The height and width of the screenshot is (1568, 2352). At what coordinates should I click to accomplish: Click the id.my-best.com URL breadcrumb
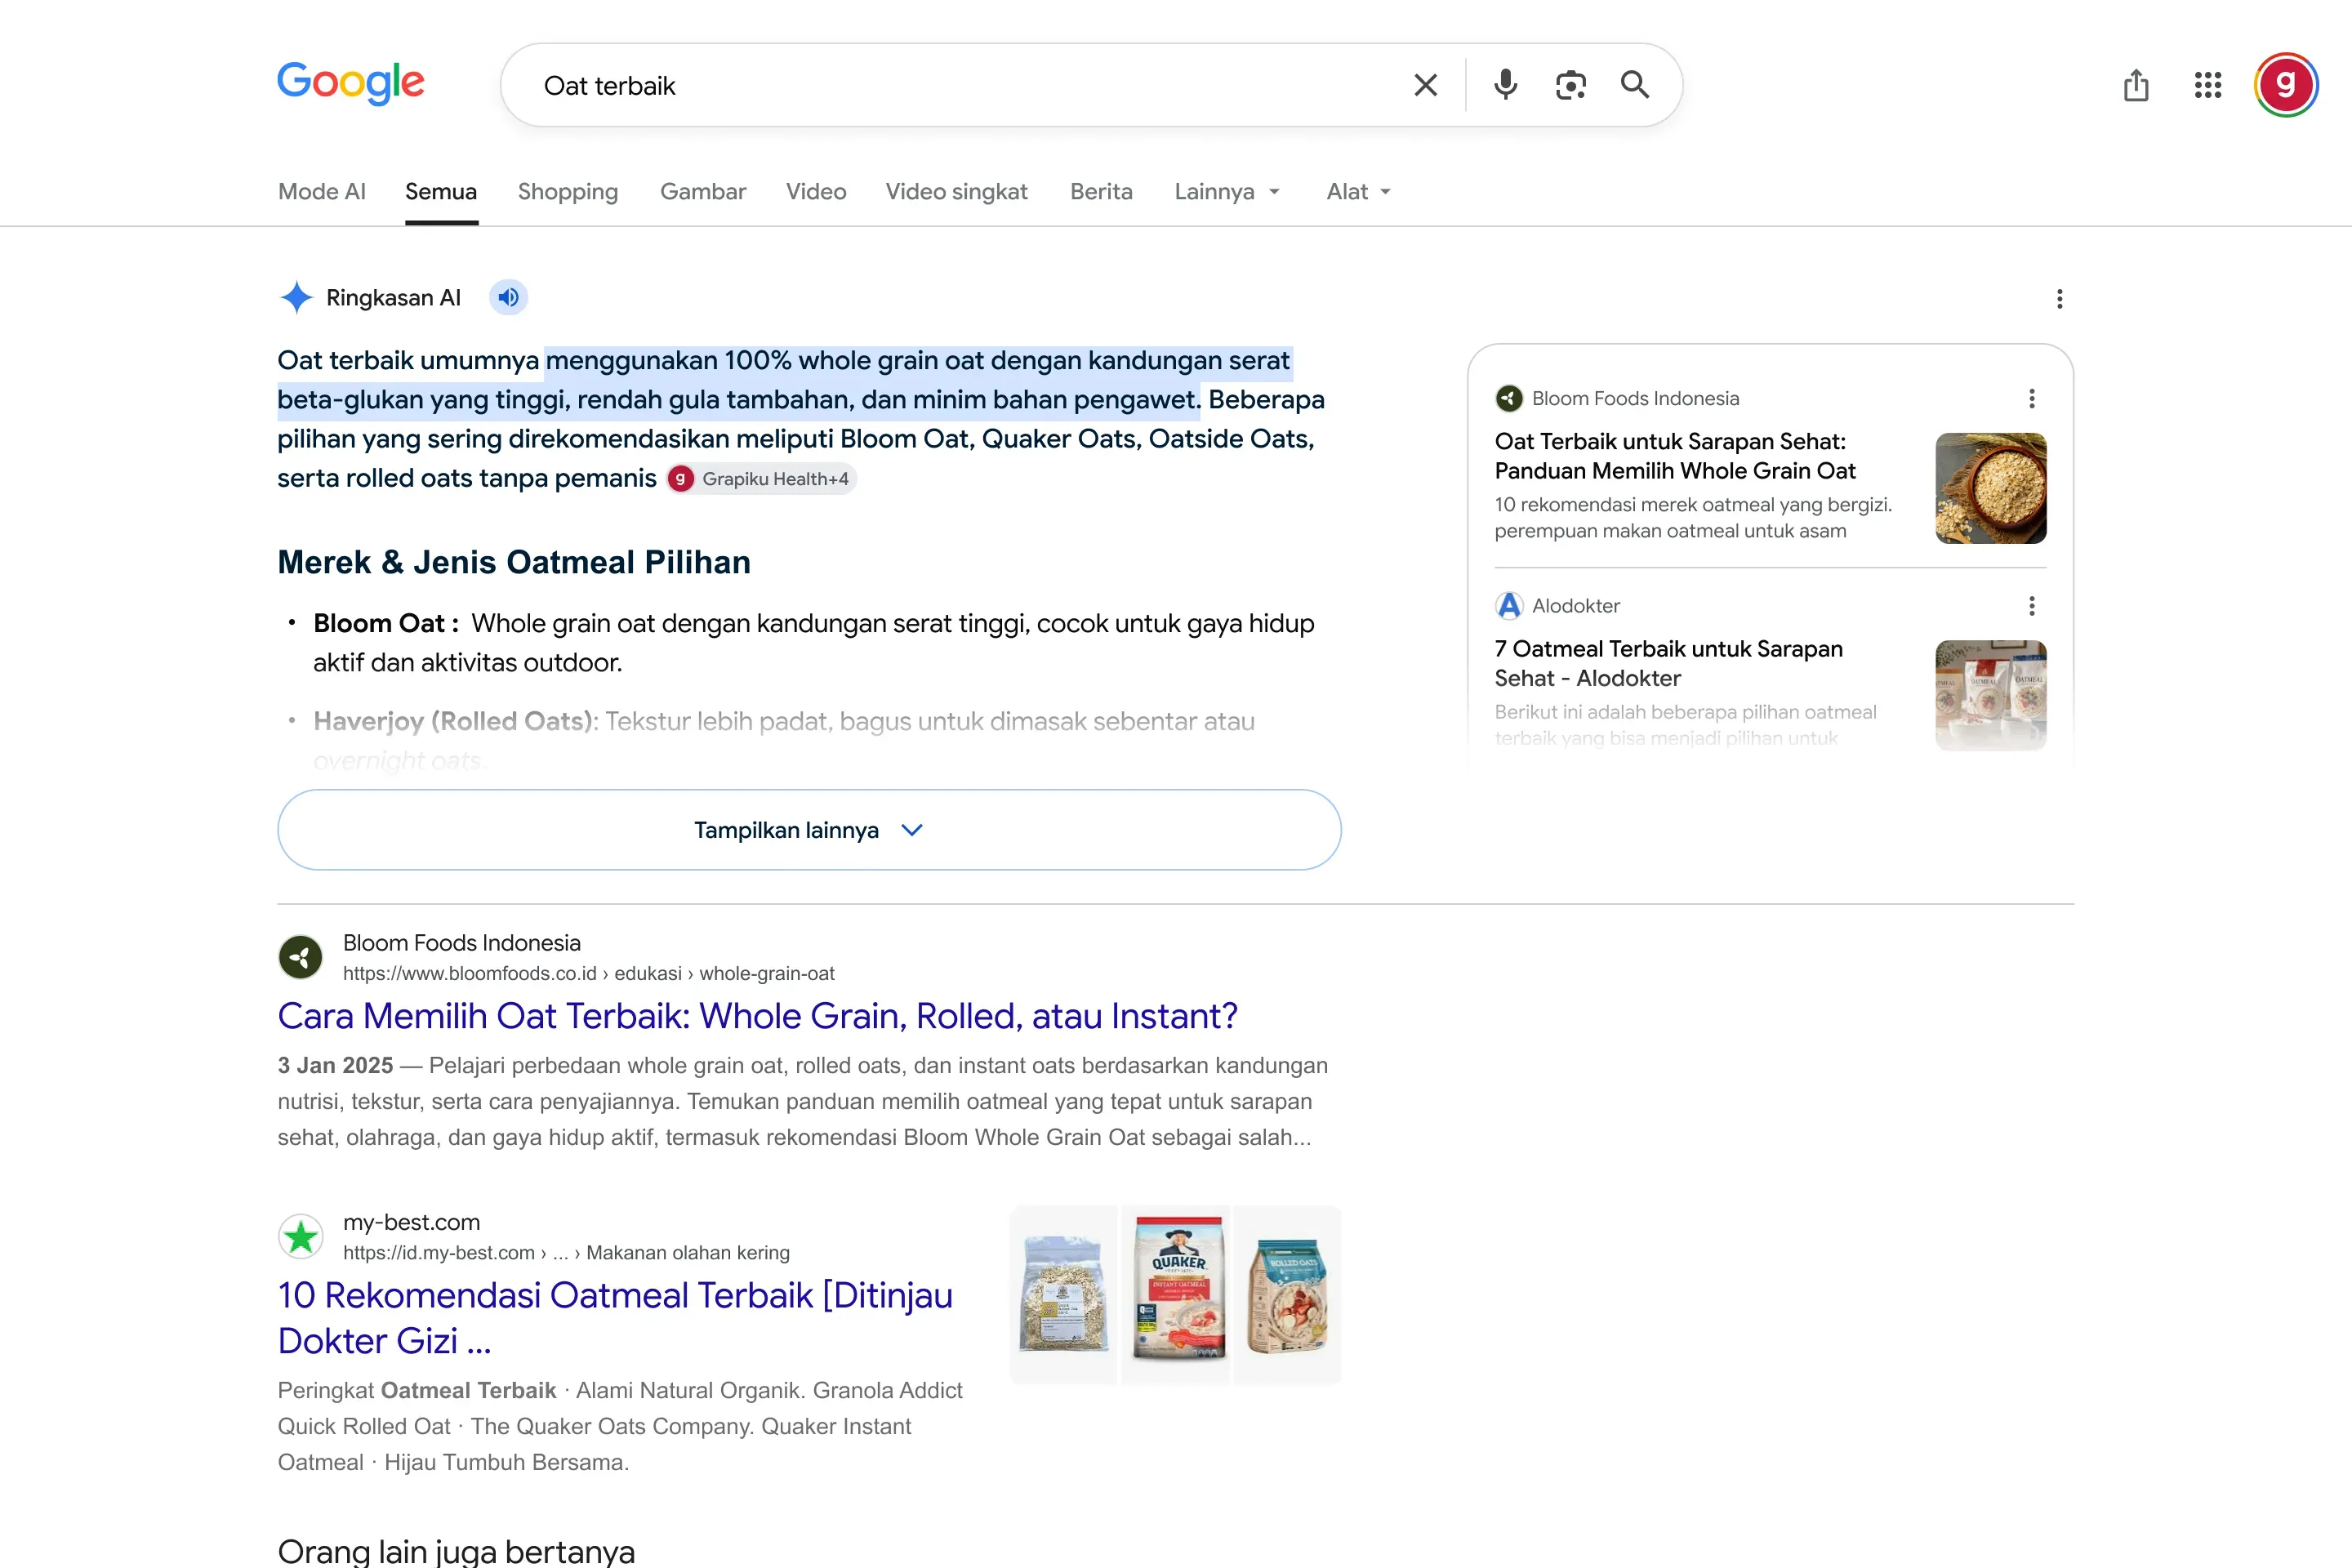click(x=566, y=1252)
